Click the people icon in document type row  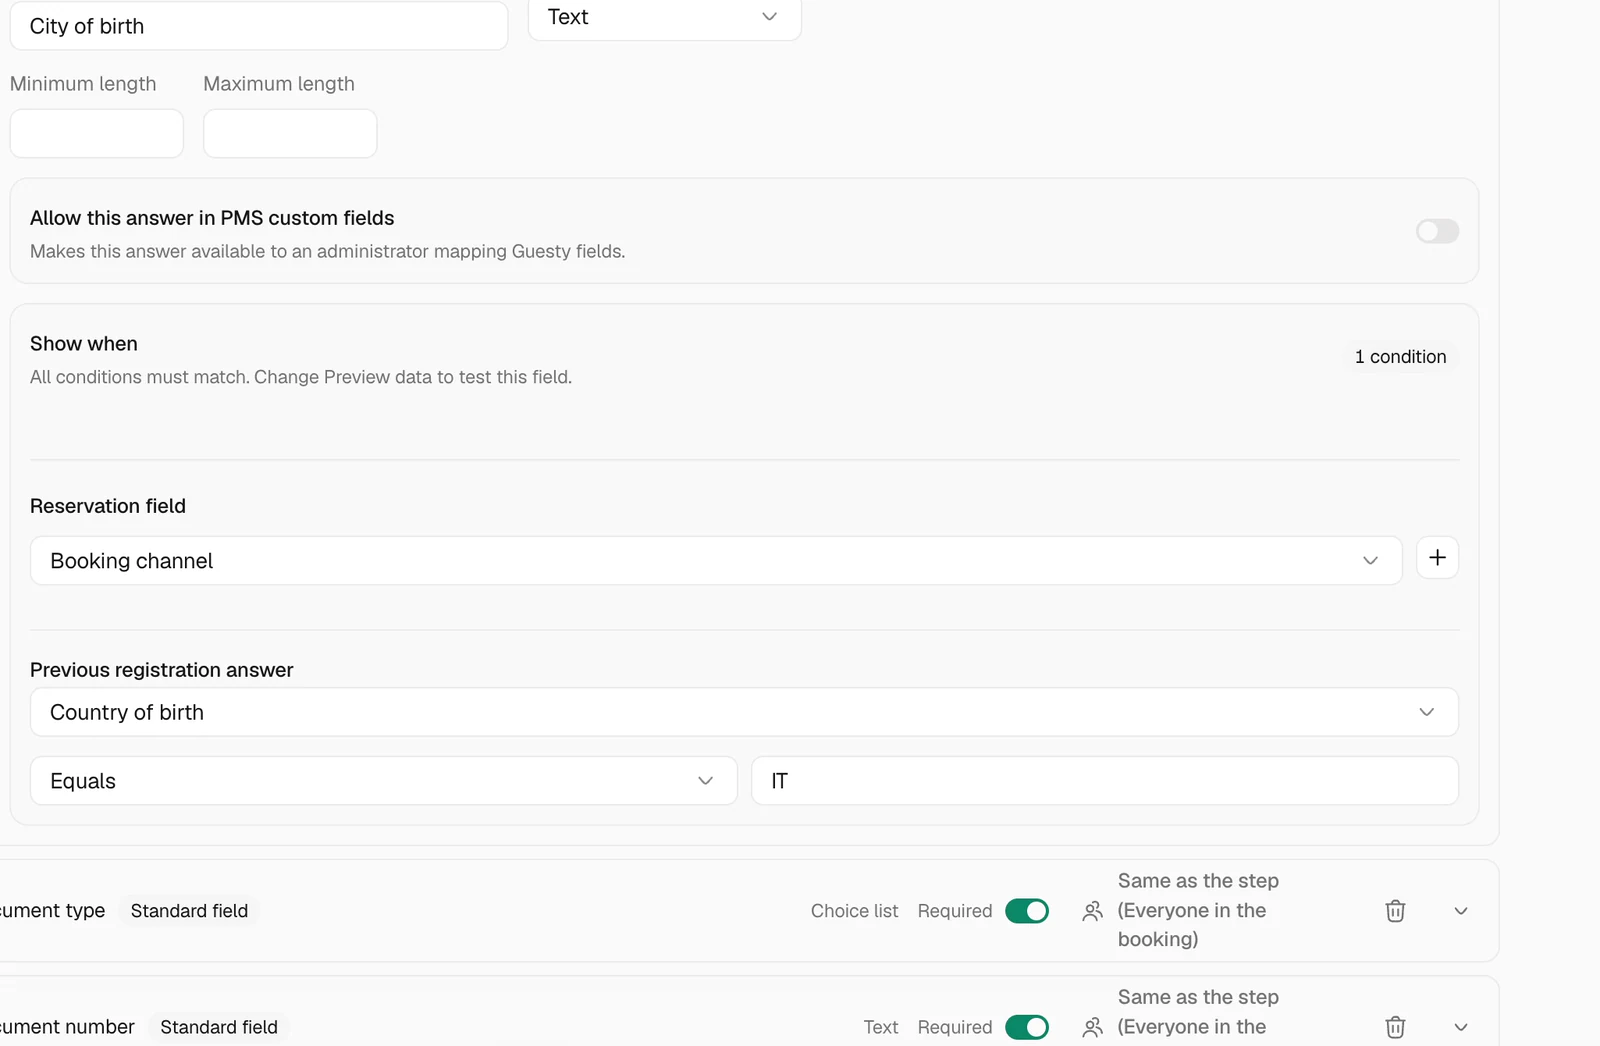[x=1092, y=911]
